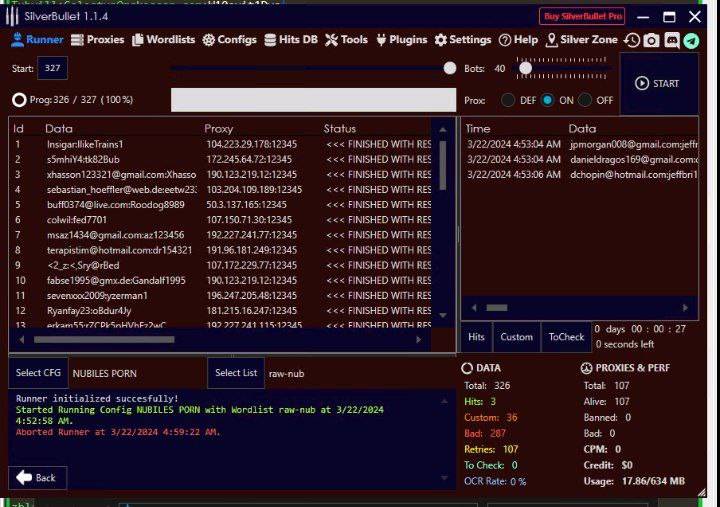This screenshot has width=720, height=507.
Task: Switch to the ToCheck results tab
Action: click(566, 337)
